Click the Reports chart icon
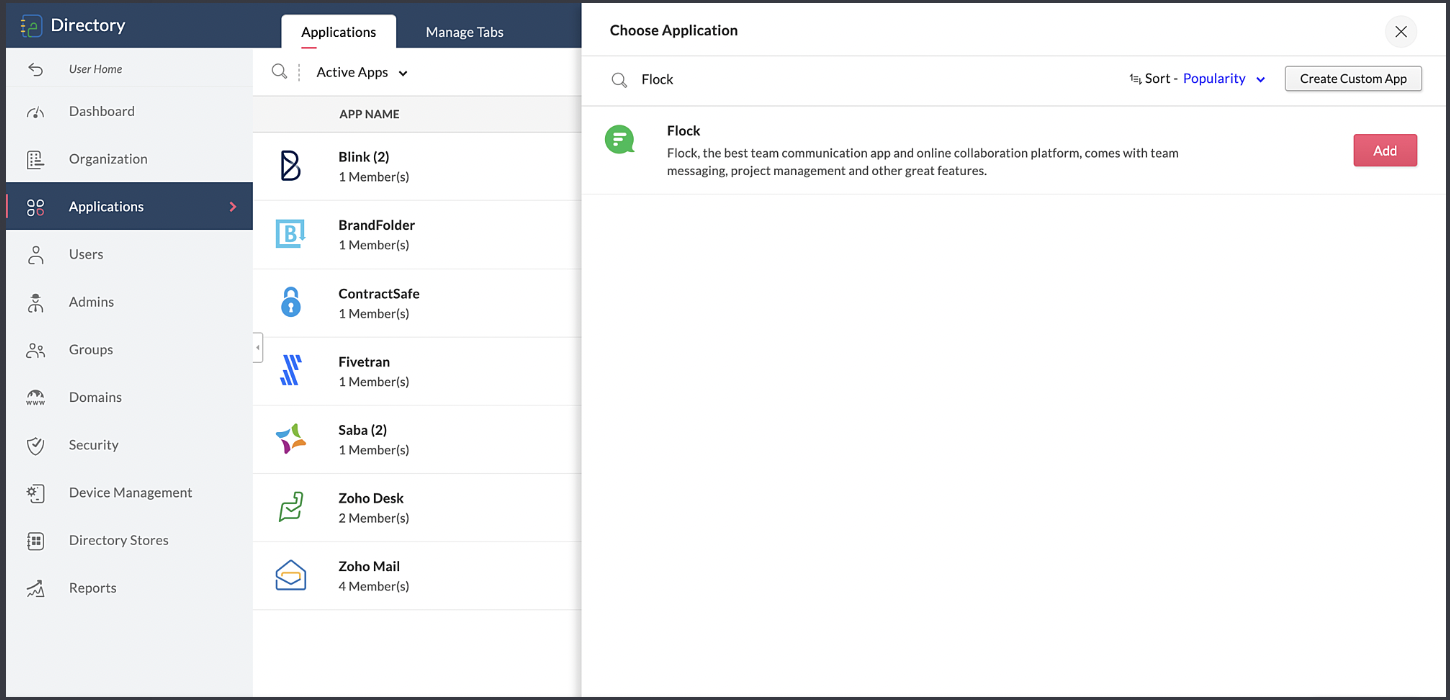Viewport: 1450px width, 700px height. (36, 588)
